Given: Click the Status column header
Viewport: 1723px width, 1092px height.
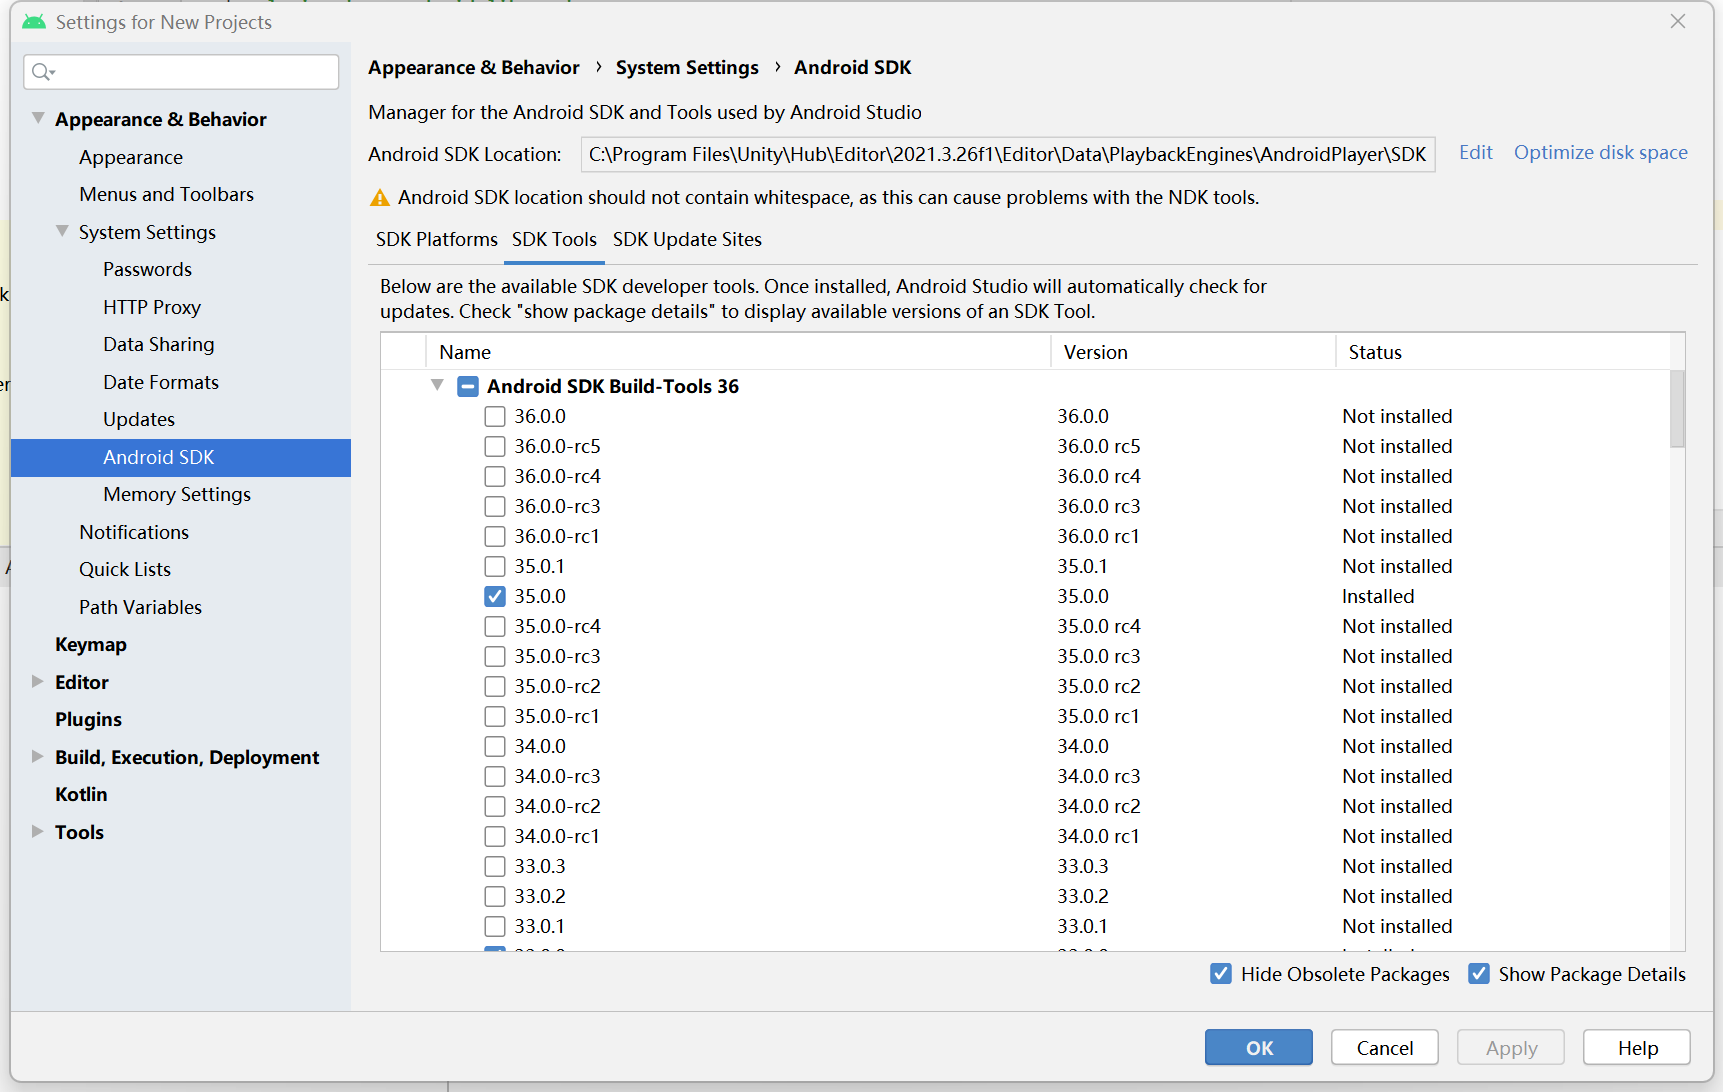Looking at the screenshot, I should pyautogui.click(x=1503, y=352).
